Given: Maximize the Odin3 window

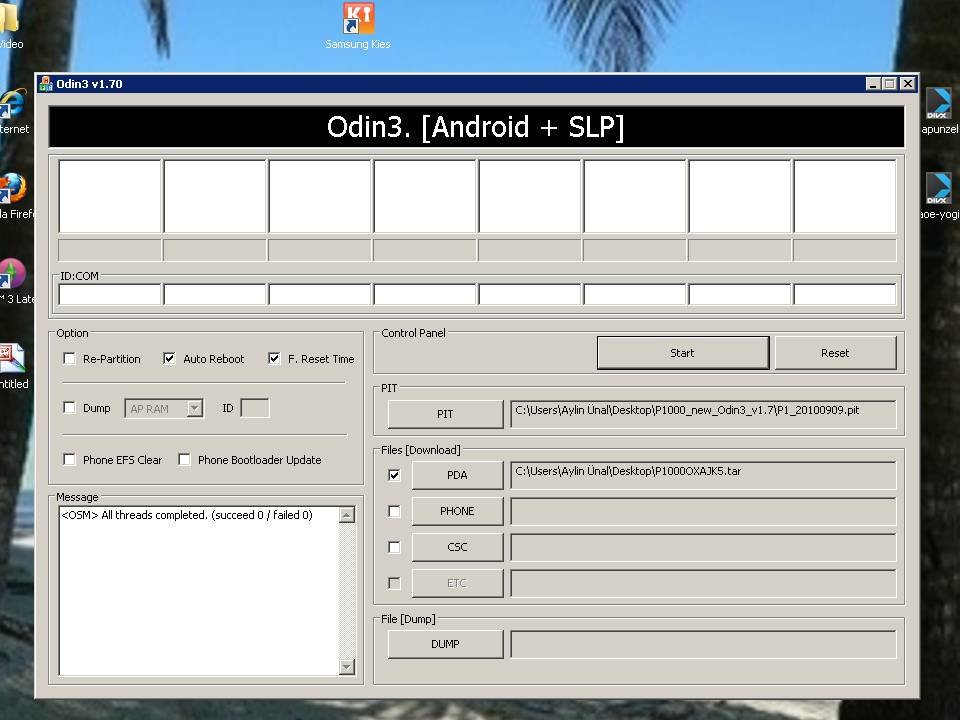Looking at the screenshot, I should (x=890, y=84).
